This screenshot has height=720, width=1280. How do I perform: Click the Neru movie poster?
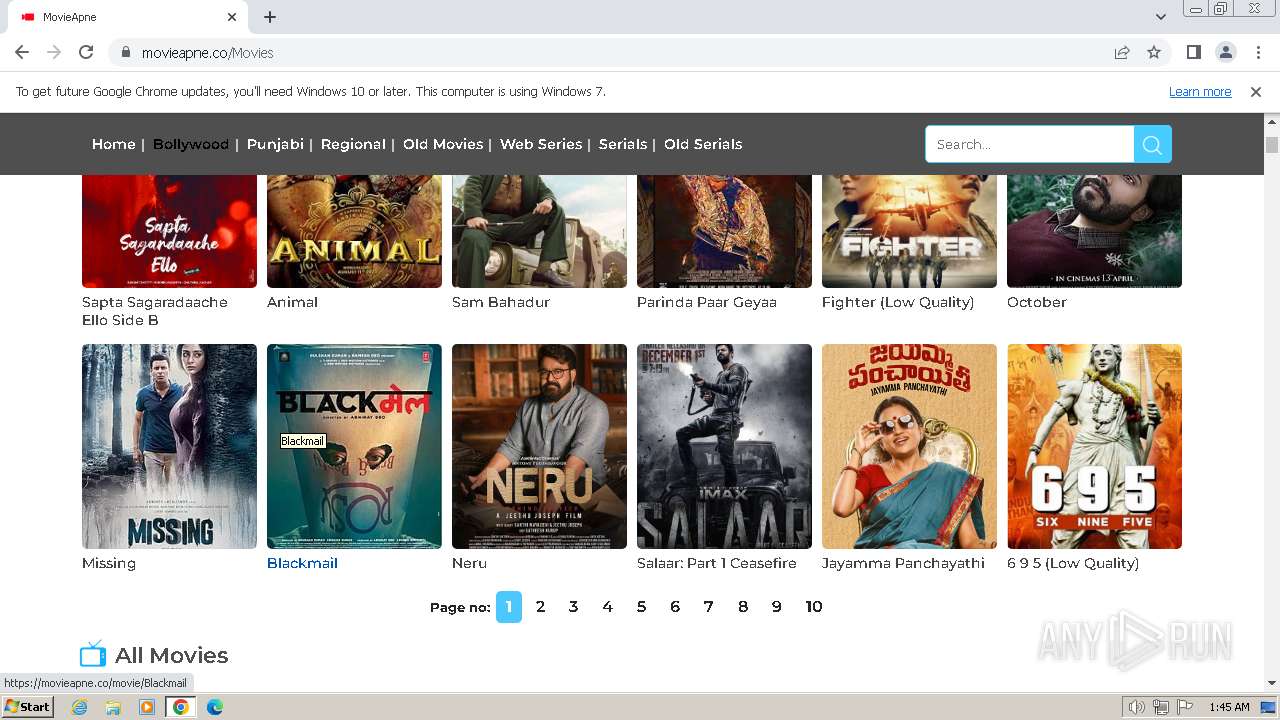tap(539, 446)
